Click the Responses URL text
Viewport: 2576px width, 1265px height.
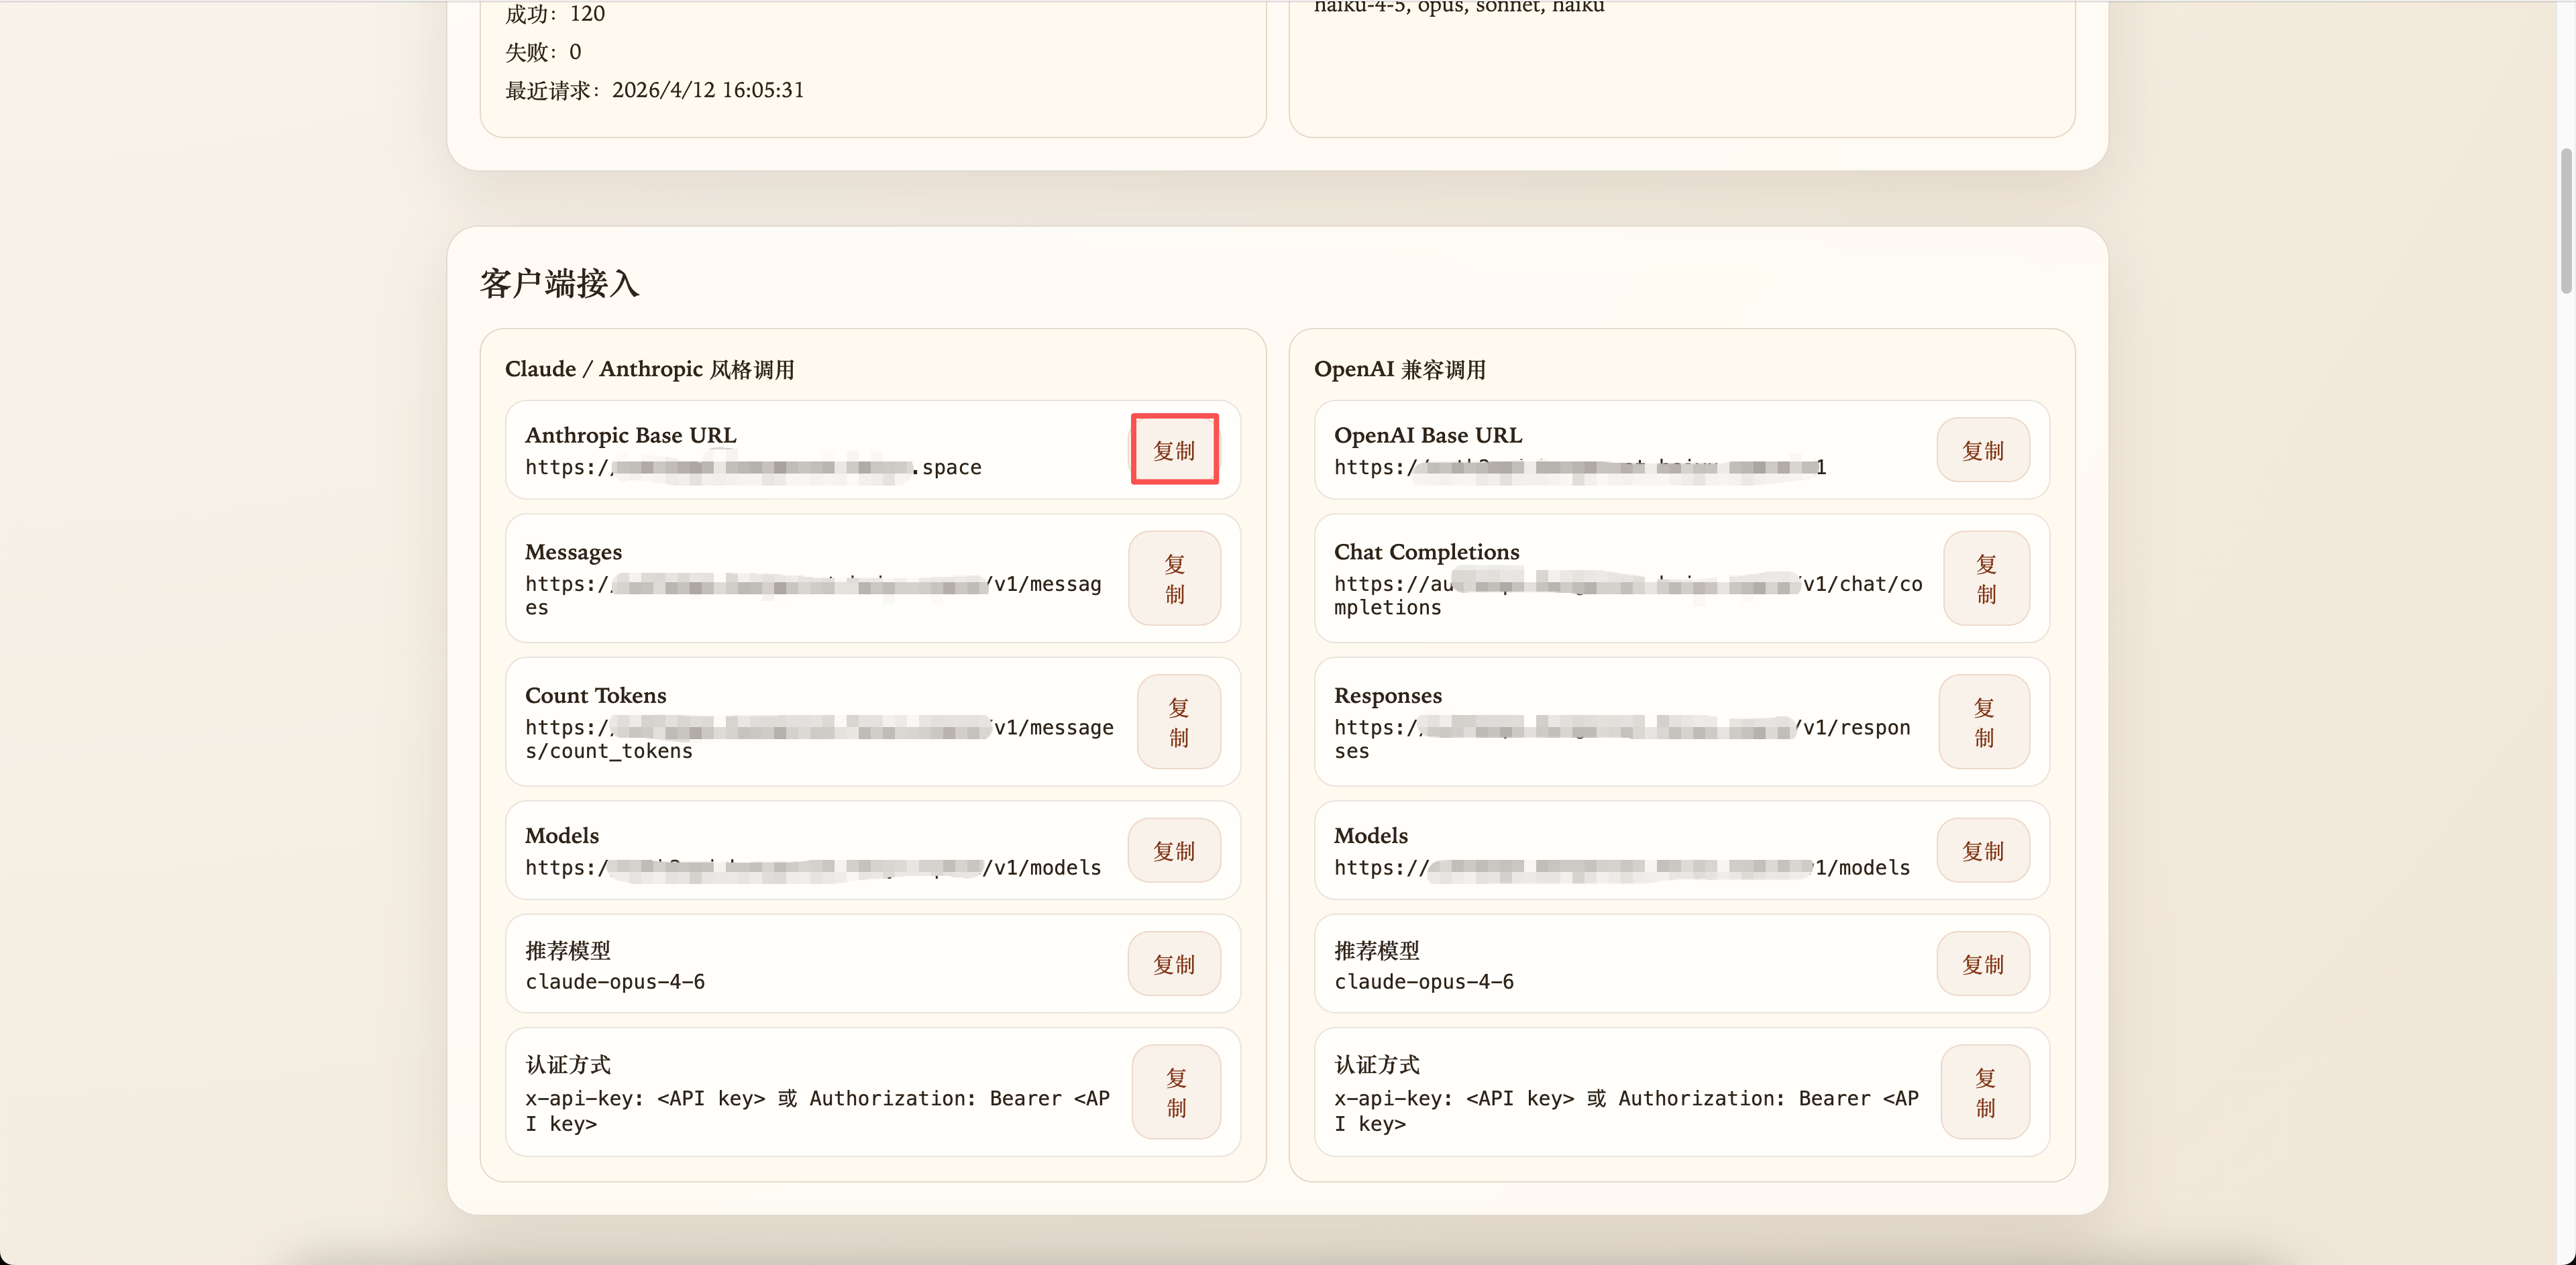point(1622,739)
